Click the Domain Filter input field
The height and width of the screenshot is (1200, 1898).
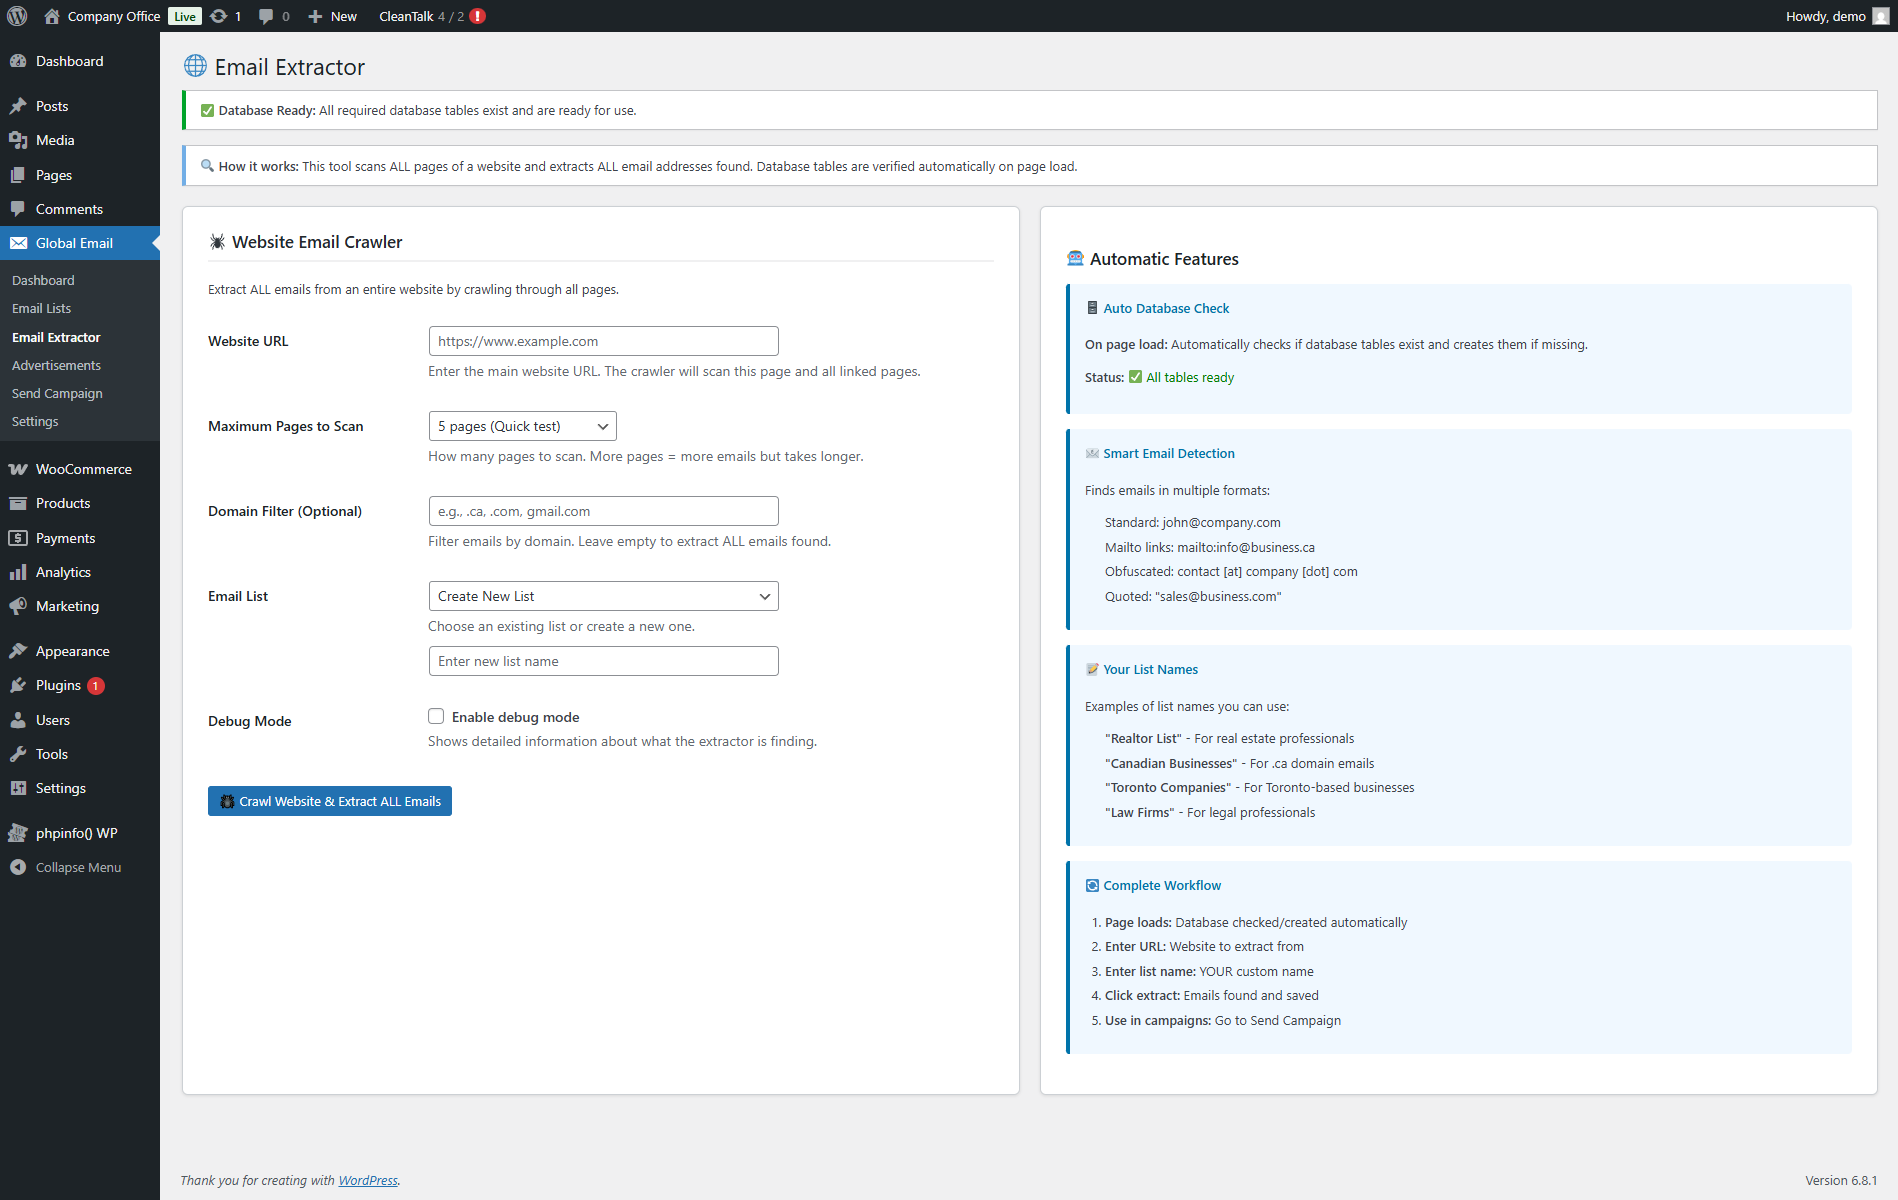coord(603,511)
